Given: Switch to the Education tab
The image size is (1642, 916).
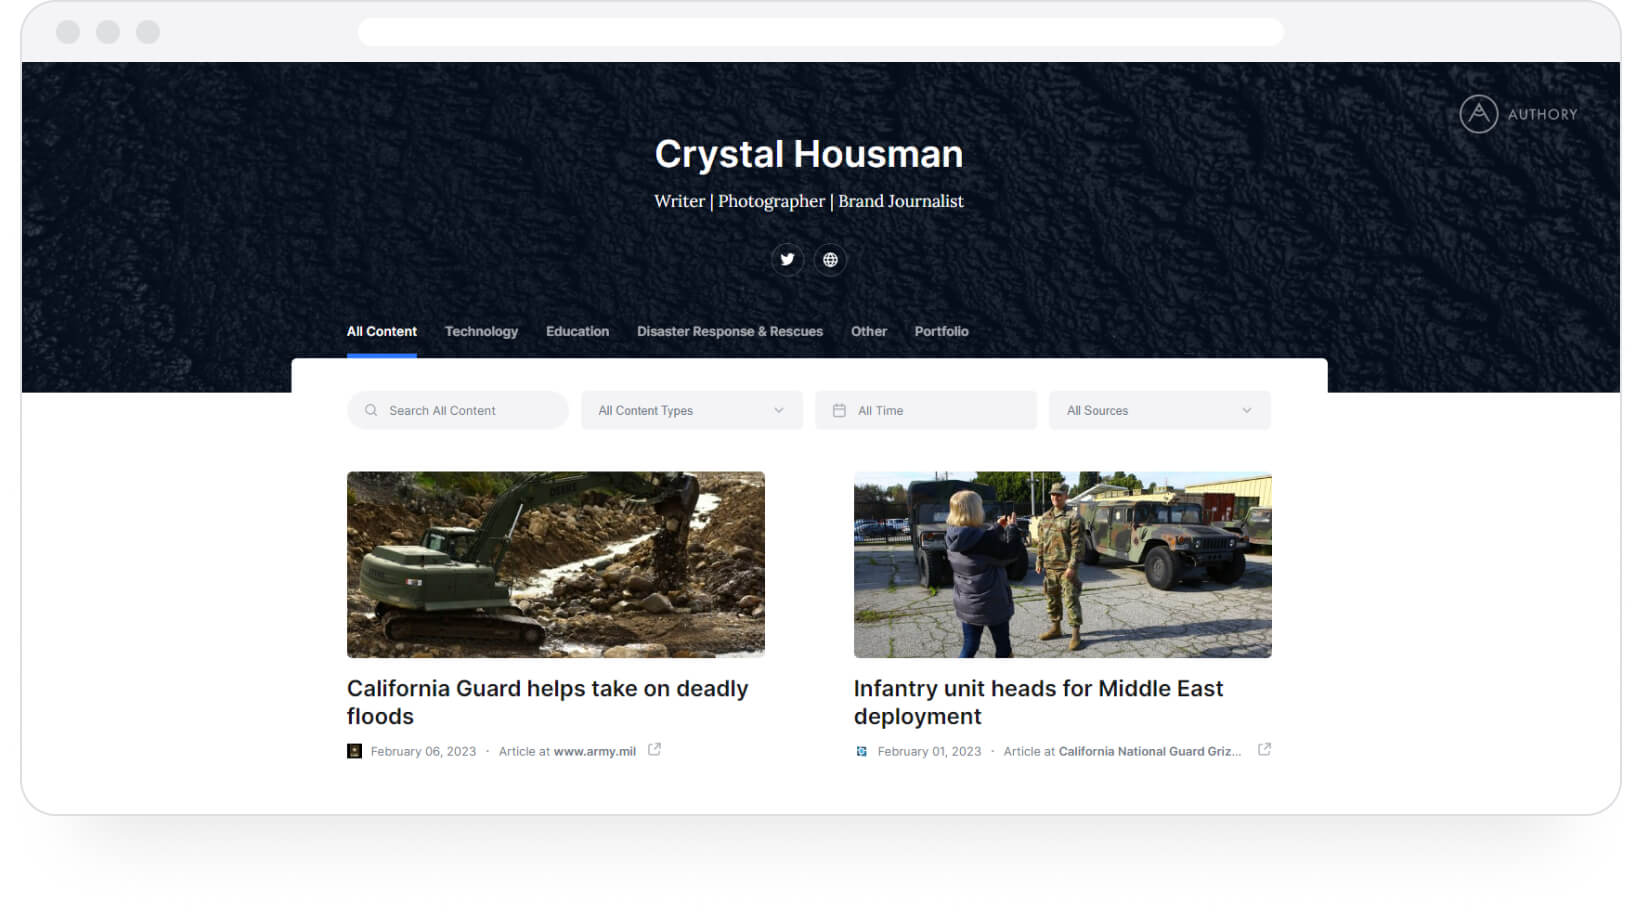Looking at the screenshot, I should tap(577, 332).
